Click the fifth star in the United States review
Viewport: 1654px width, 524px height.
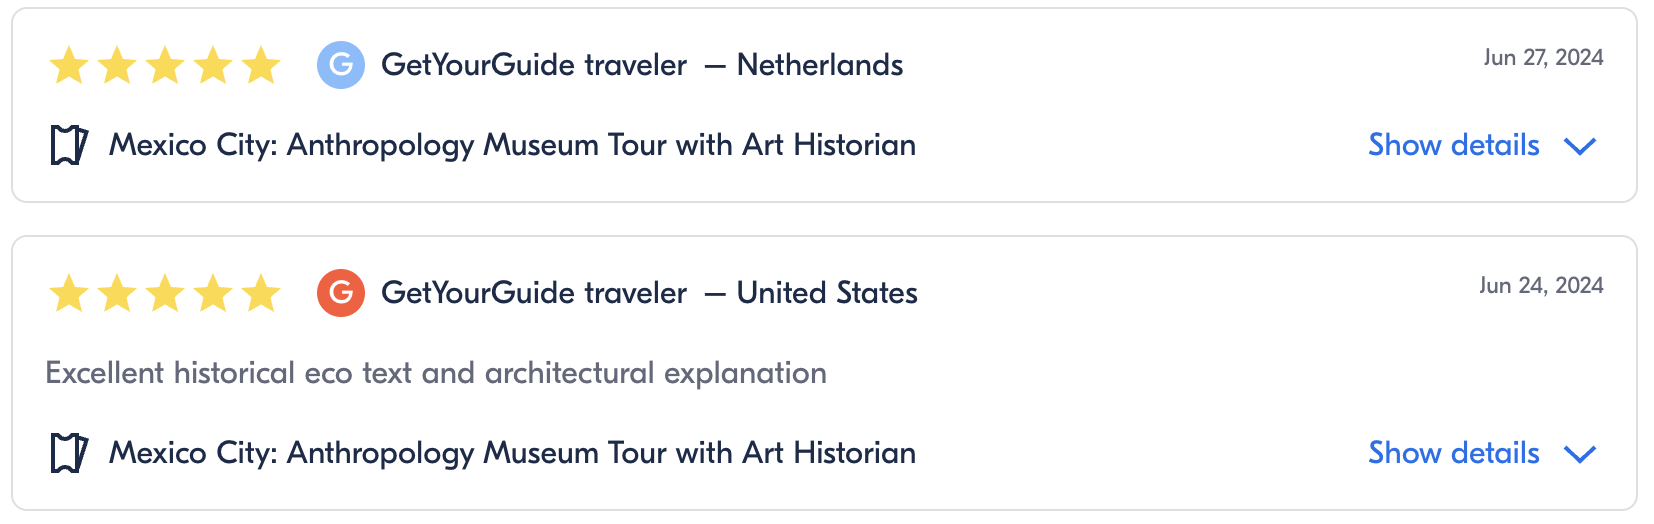261,294
